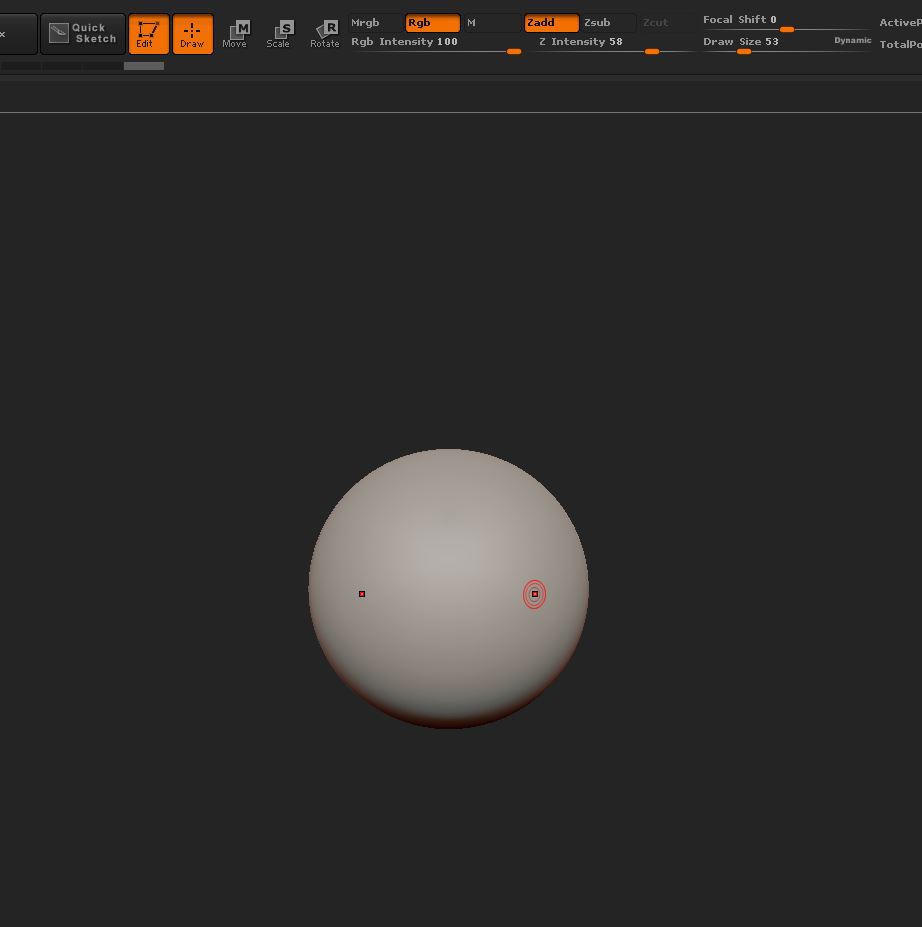Toggle Draw mode button

pyautogui.click(x=193, y=34)
